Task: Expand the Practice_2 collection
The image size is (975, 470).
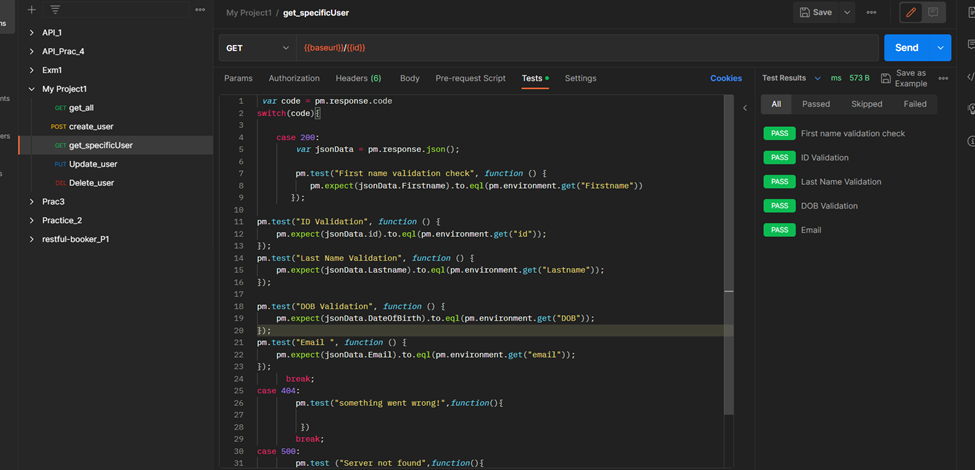Action: tap(32, 220)
